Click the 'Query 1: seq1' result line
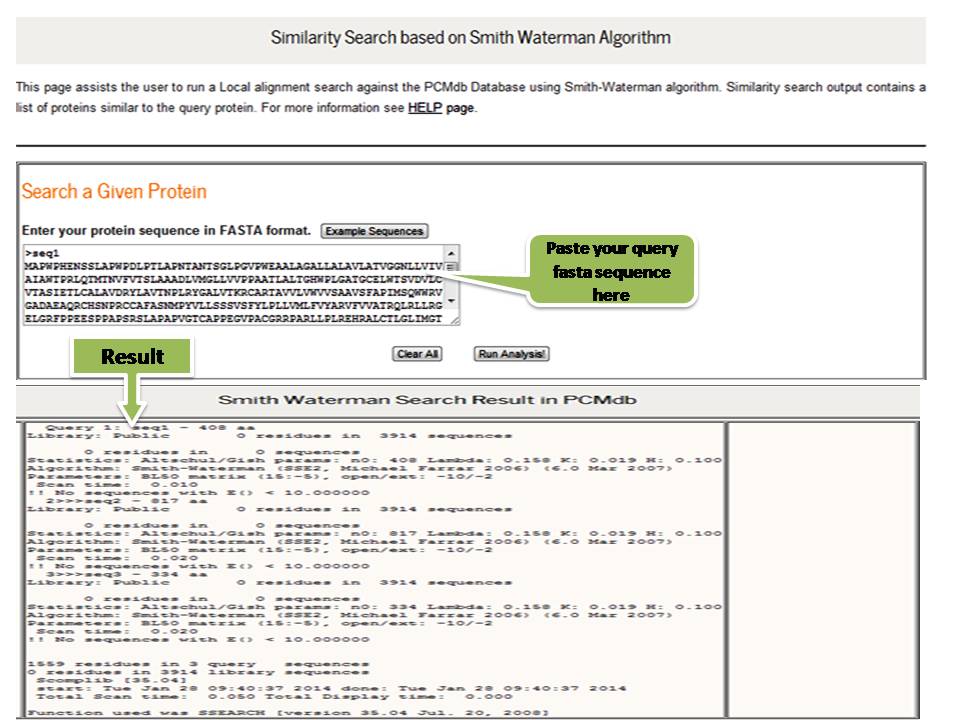 tap(110, 426)
